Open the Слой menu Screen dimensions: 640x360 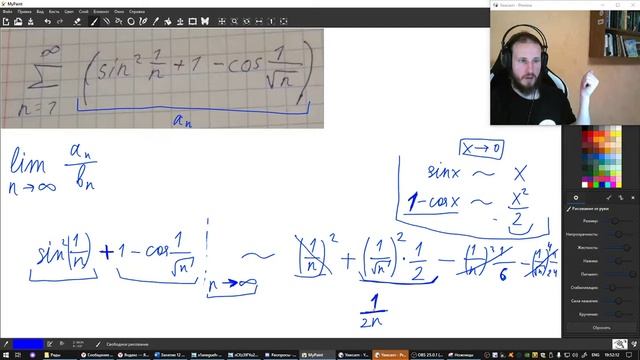point(84,12)
